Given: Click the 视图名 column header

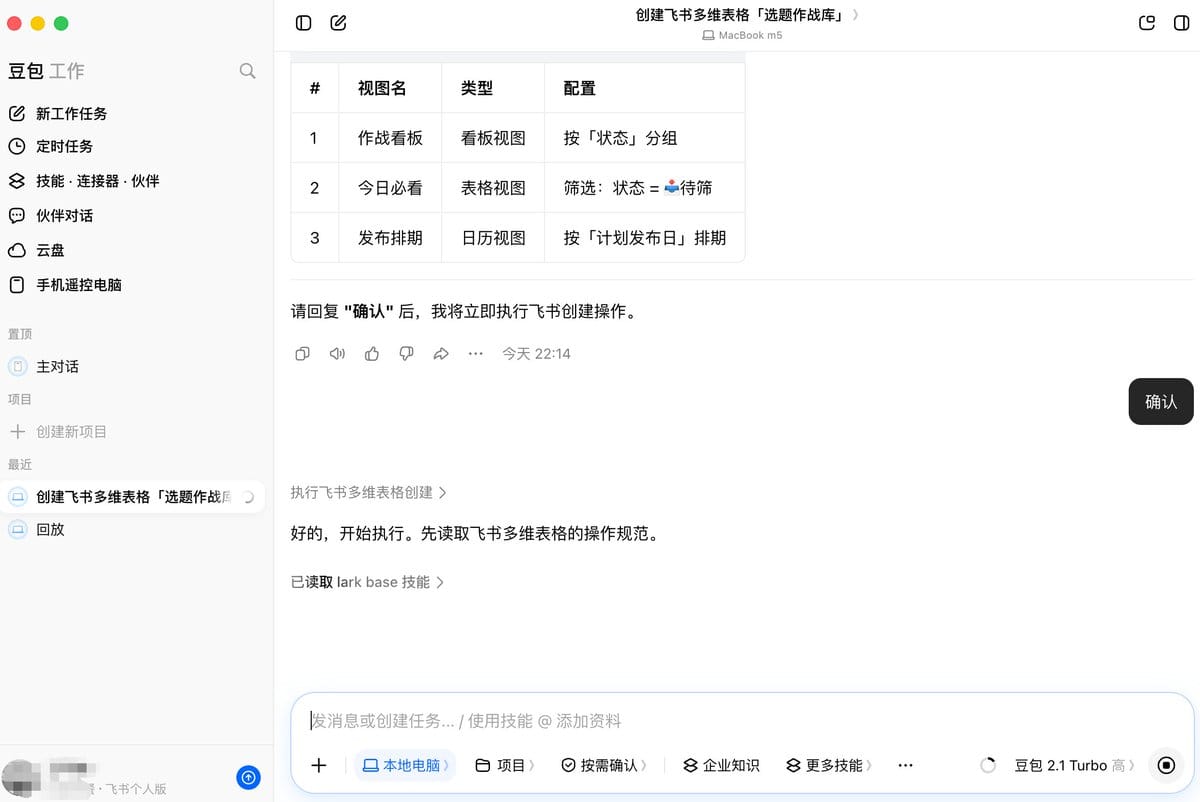Looking at the screenshot, I should coord(390,88).
